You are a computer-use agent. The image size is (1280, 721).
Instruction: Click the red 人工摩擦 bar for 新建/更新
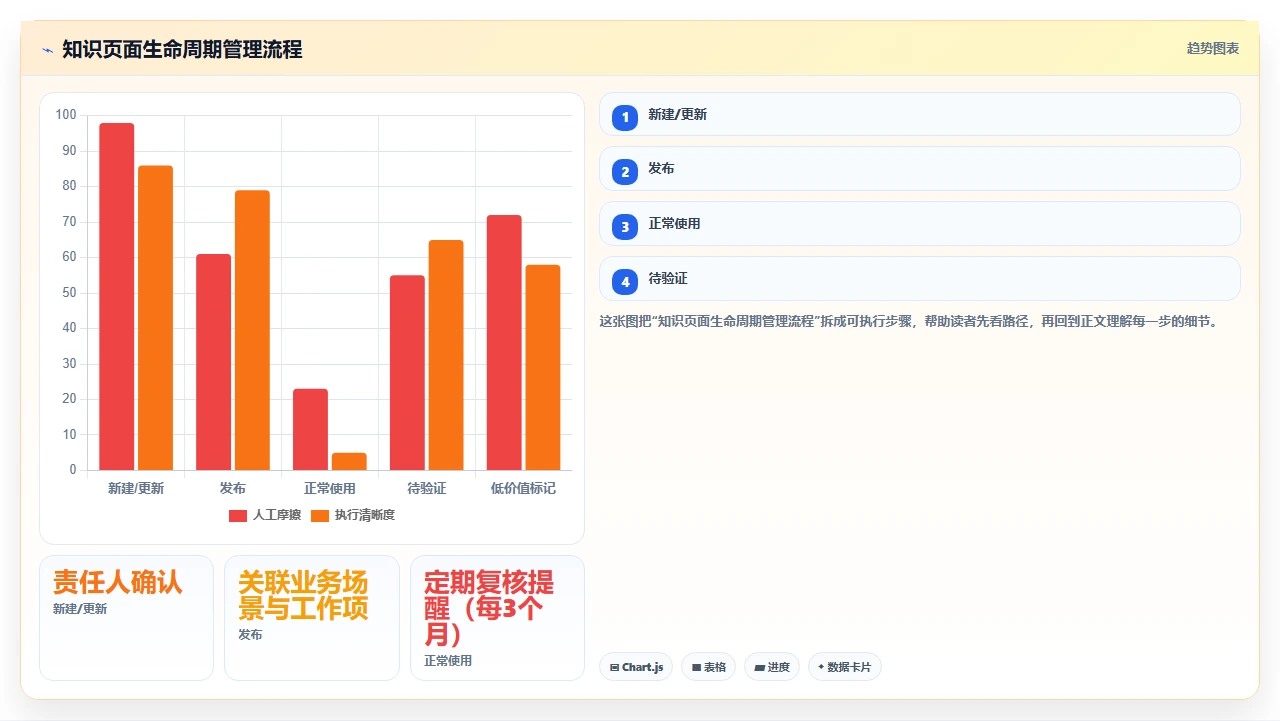point(117,296)
